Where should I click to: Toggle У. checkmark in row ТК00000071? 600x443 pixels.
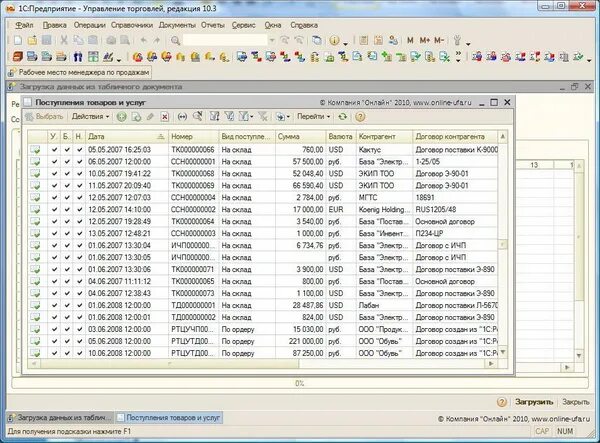(x=54, y=269)
